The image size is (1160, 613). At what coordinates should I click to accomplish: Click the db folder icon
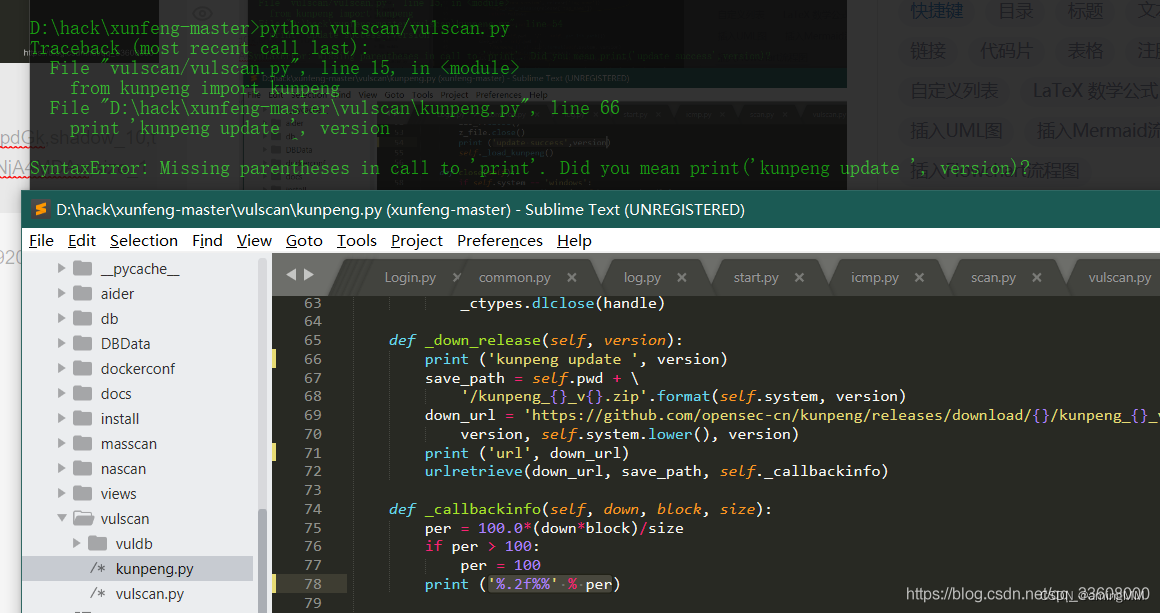point(83,319)
